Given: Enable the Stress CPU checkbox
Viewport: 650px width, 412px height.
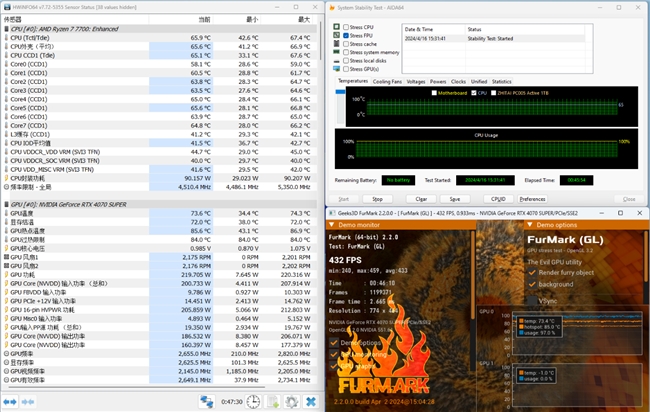Looking at the screenshot, I should tap(346, 27).
